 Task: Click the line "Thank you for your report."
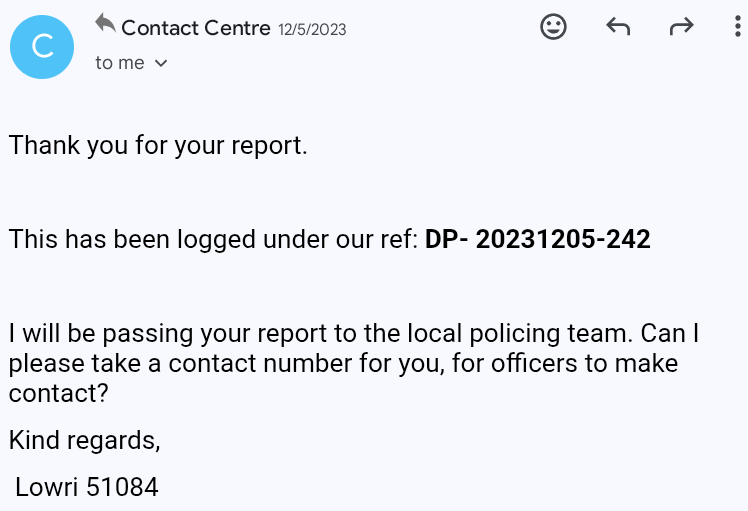click(x=158, y=145)
